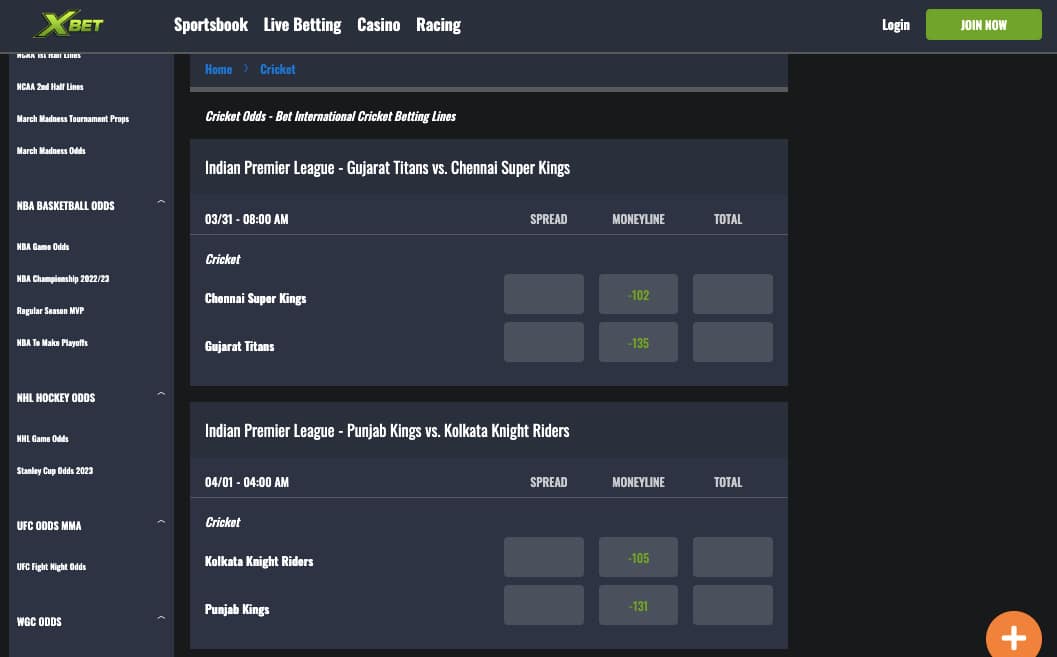Open Regular Season MVP odds
The width and height of the screenshot is (1057, 657).
(51, 311)
